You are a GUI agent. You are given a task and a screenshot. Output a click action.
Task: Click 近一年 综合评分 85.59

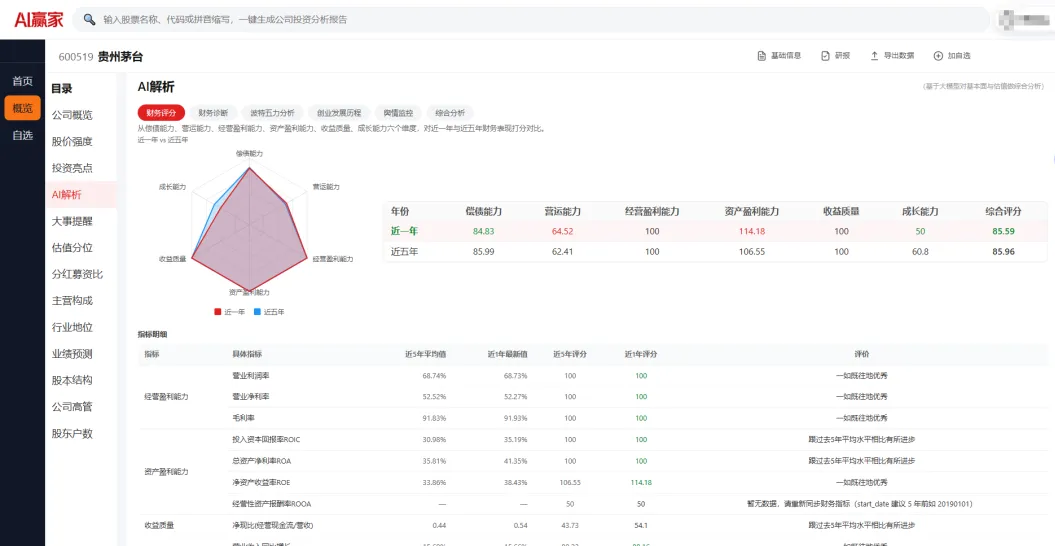1003,231
